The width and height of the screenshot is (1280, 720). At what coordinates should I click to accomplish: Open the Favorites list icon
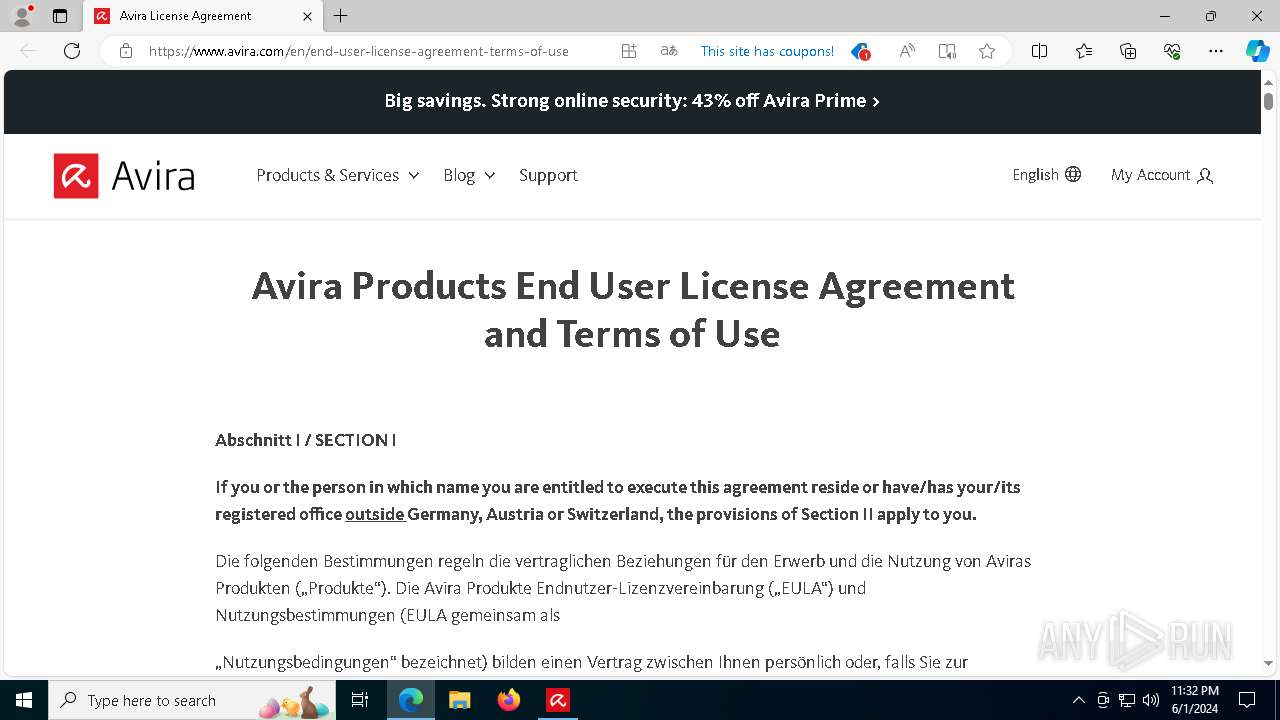click(1084, 51)
